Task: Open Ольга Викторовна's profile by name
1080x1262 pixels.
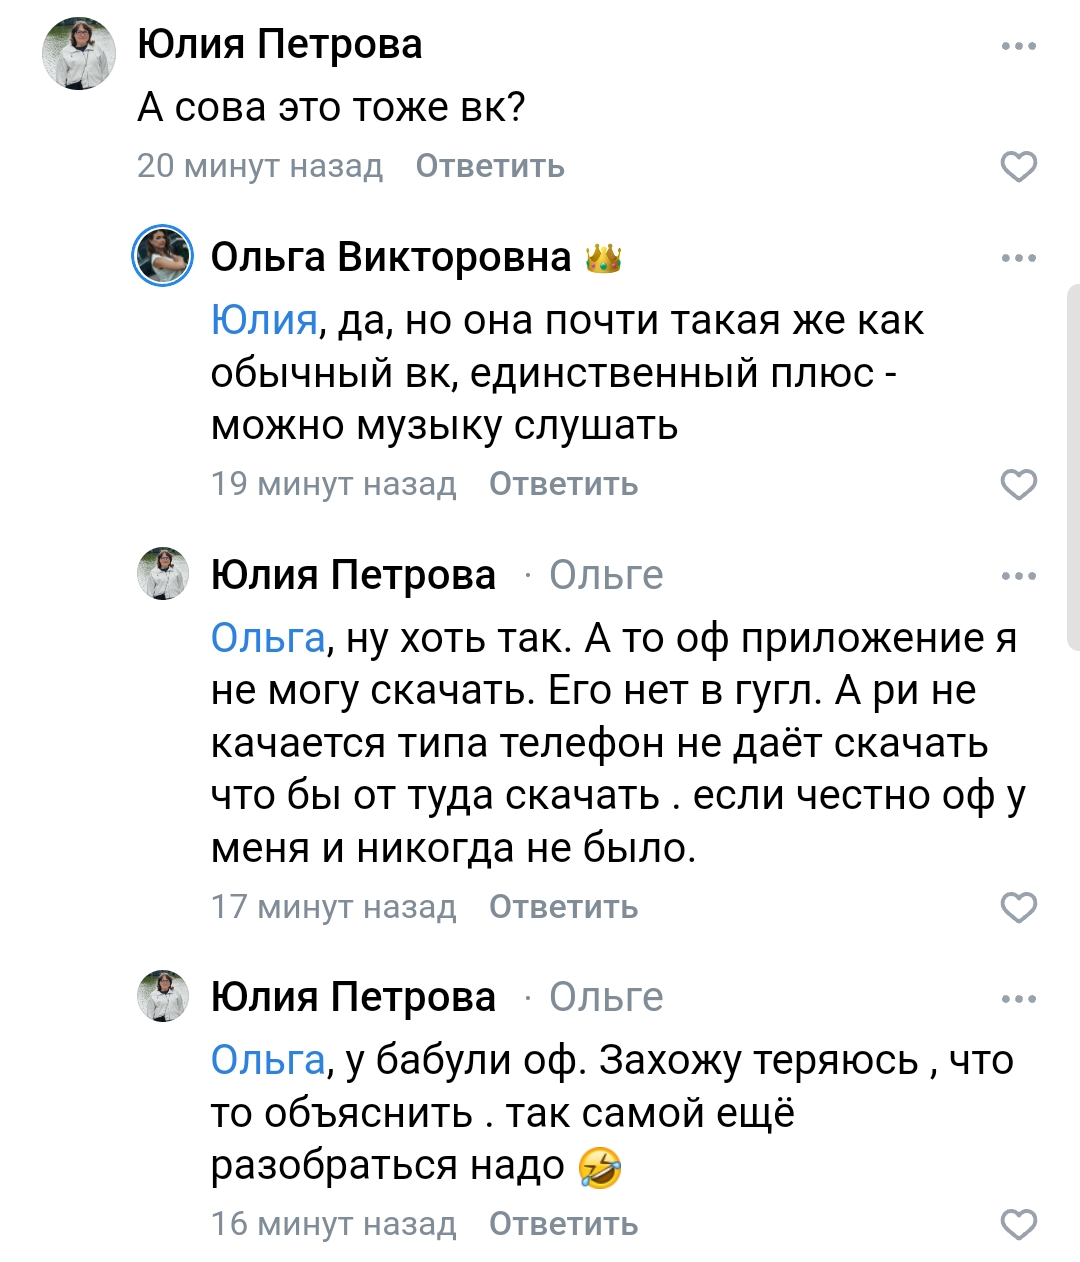Action: coord(390,257)
